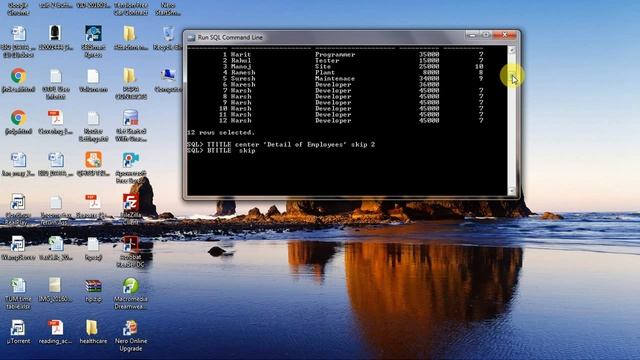
Task: Click 'Developer' in row 12 of output
Action: pyautogui.click(x=333, y=120)
